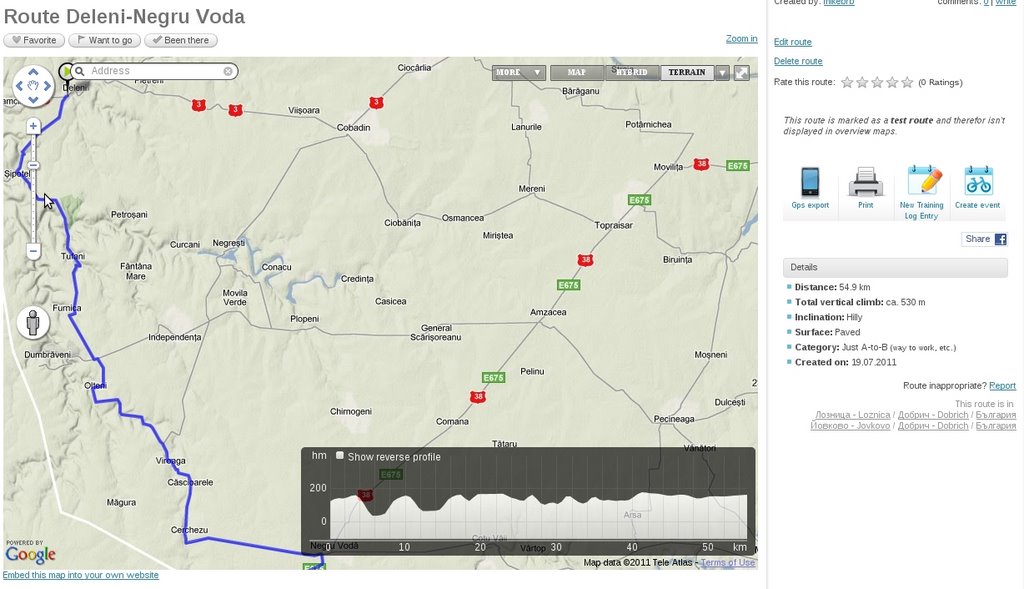Open Embed this map into your own website
Screen dimensions: 1024x589
tap(81, 575)
